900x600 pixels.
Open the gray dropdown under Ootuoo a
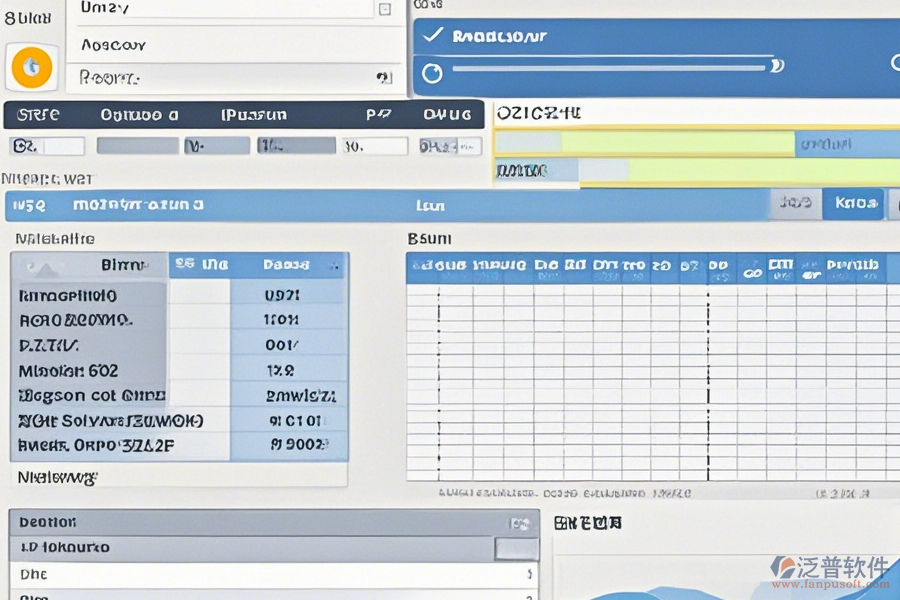click(137, 146)
